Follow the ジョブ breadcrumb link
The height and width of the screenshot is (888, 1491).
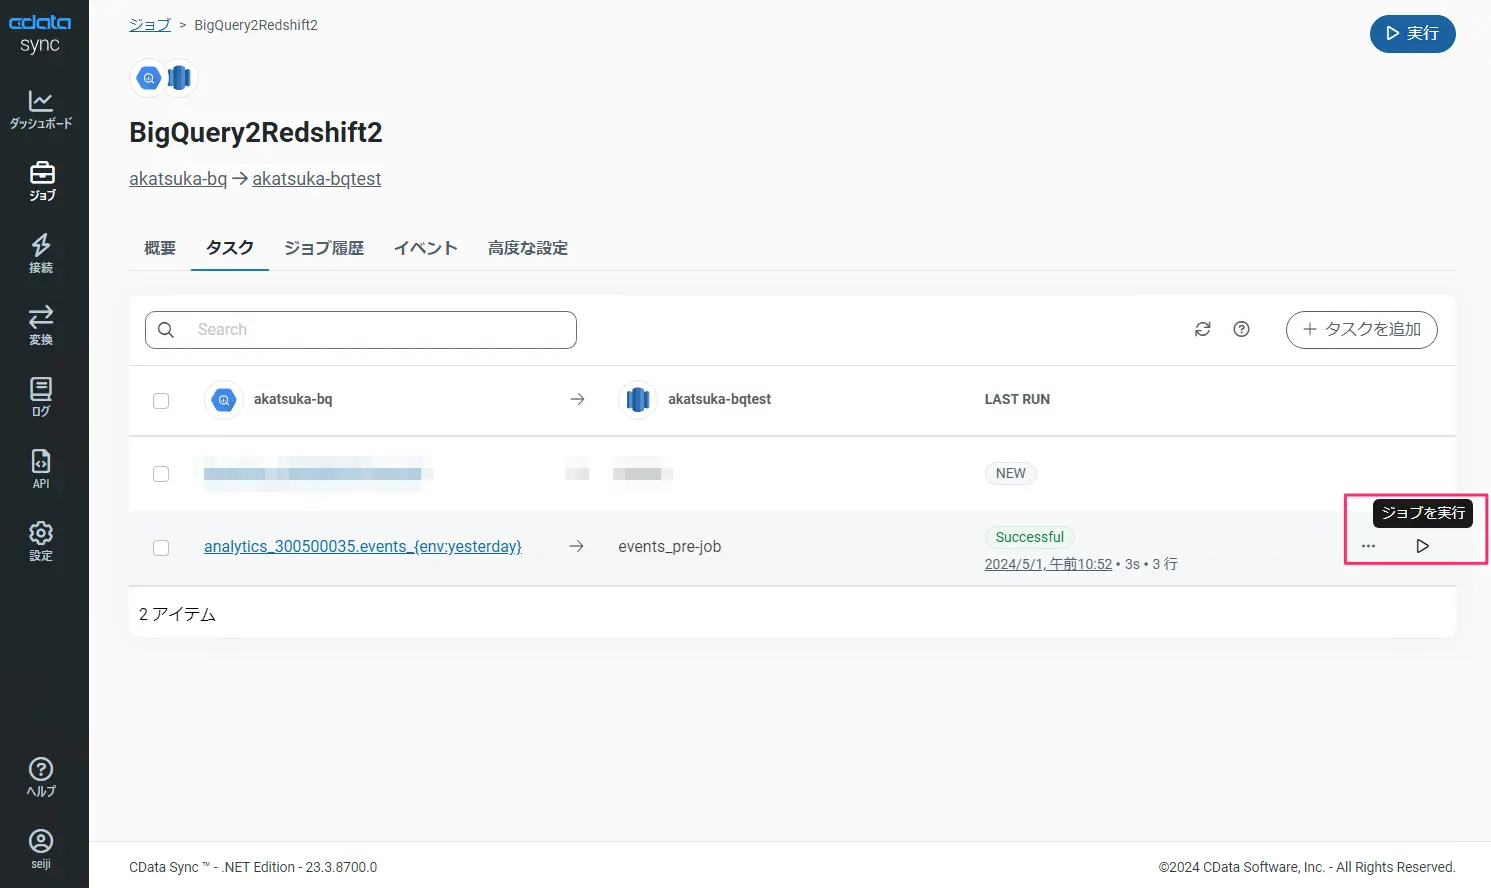click(150, 25)
